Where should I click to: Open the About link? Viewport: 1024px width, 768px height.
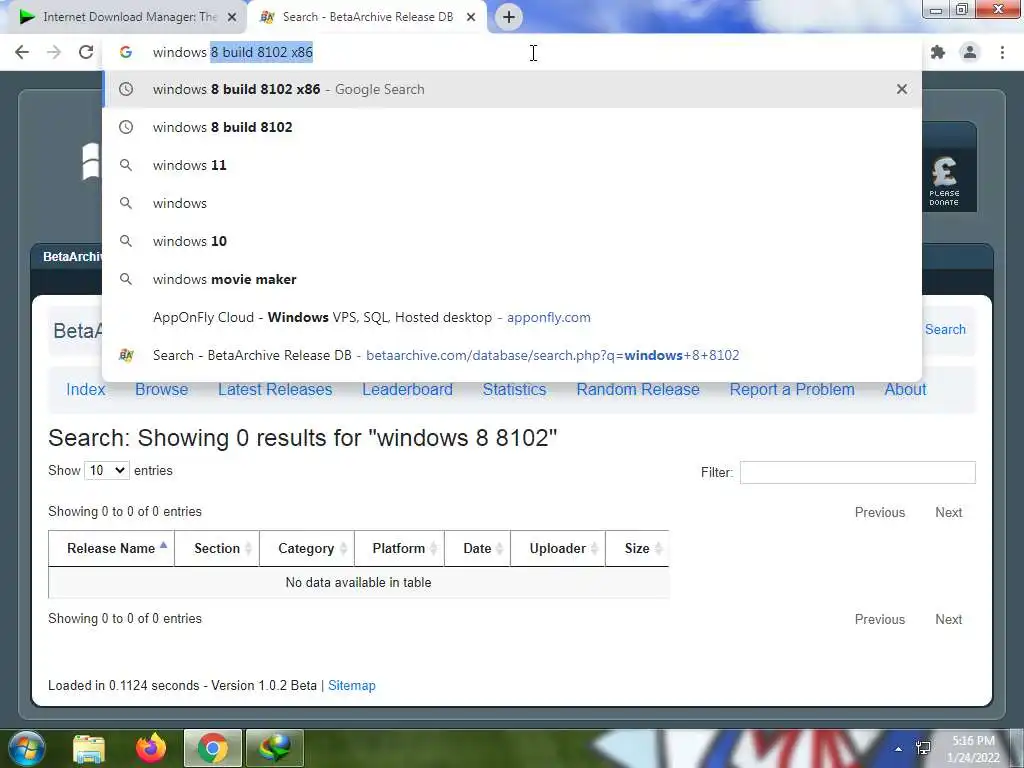905,389
